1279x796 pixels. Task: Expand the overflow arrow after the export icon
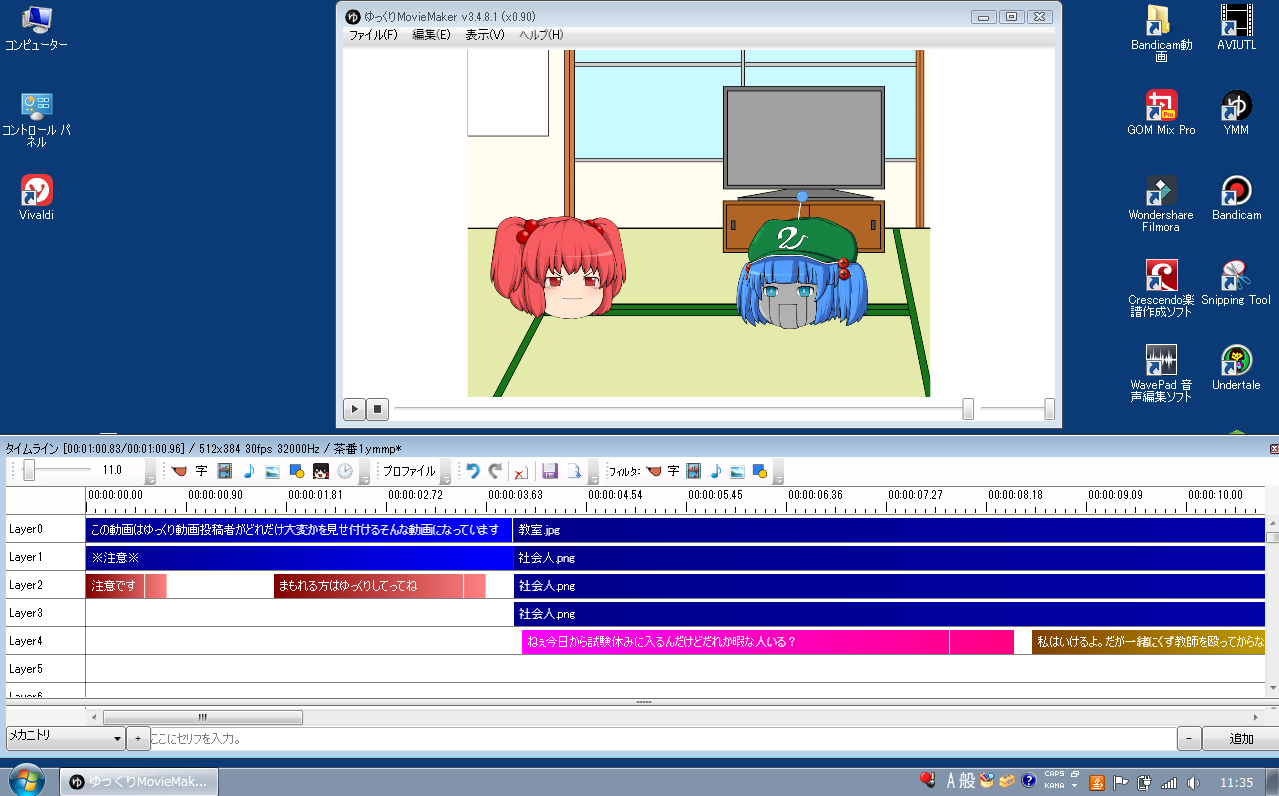(x=593, y=471)
